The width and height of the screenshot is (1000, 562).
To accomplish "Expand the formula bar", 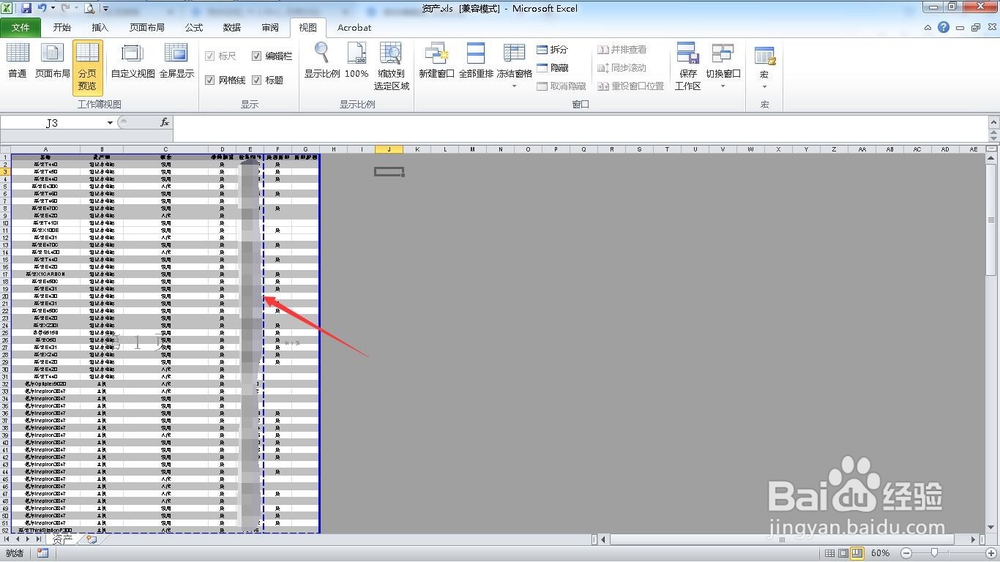I will click(994, 122).
